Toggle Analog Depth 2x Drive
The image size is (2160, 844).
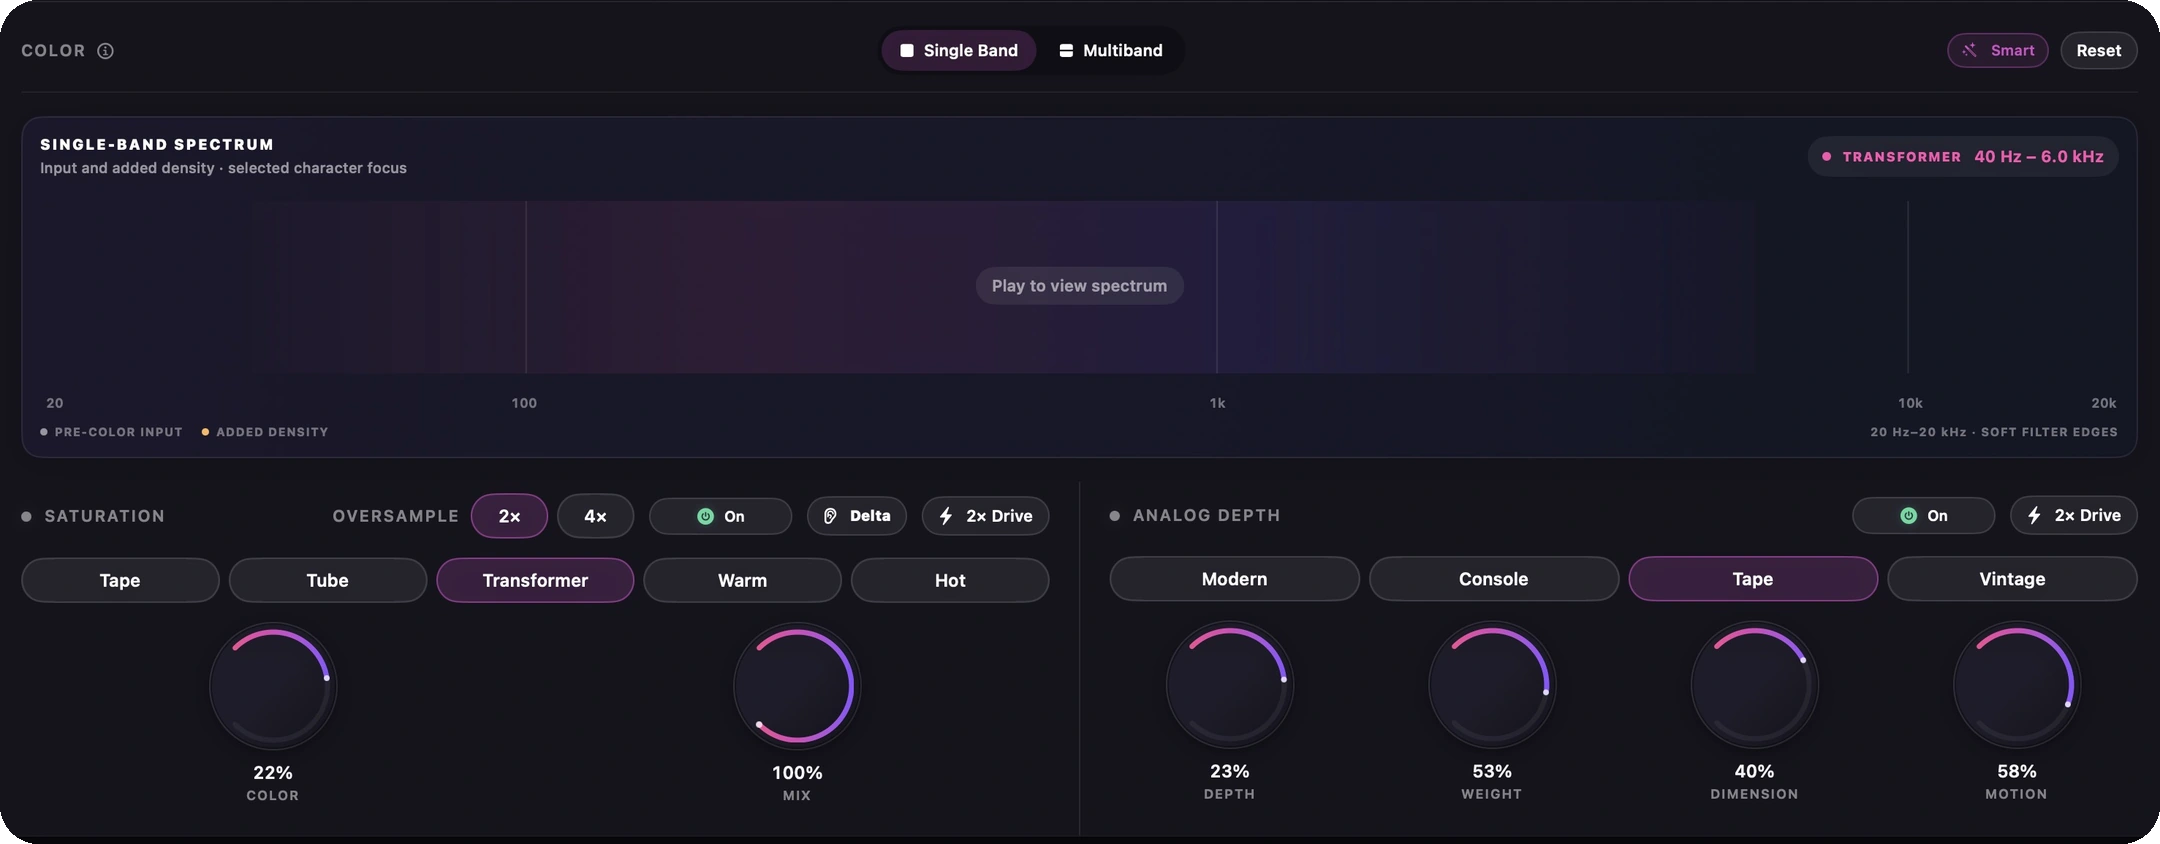coord(2073,515)
